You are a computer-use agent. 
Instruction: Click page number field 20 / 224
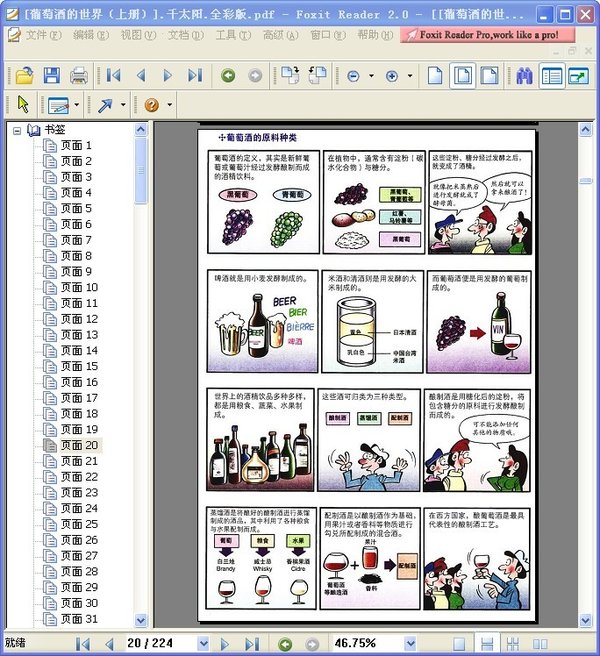[161, 643]
